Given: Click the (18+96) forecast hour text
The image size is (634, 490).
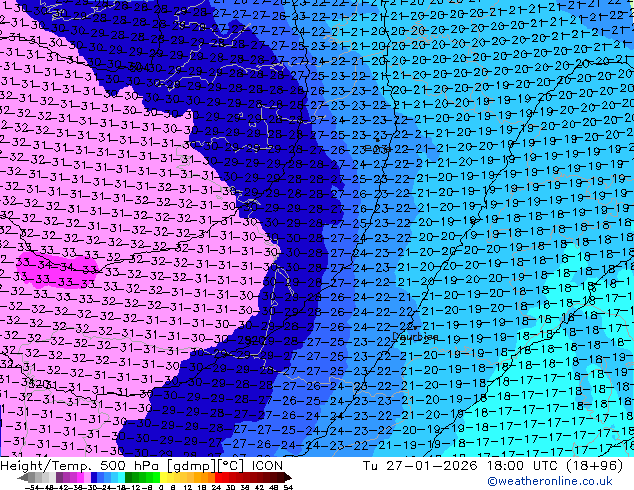Looking at the screenshot, I should click(x=594, y=466).
